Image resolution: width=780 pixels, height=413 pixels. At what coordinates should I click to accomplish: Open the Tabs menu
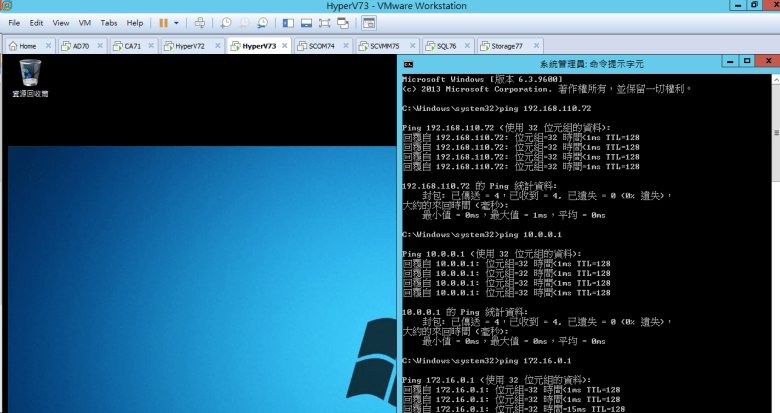(x=109, y=22)
